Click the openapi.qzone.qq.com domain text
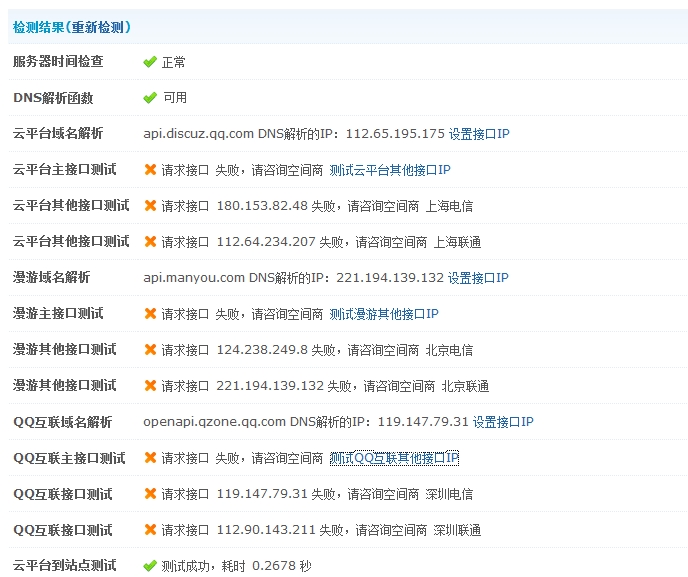Screen dimensions: 688x577 tap(215, 422)
